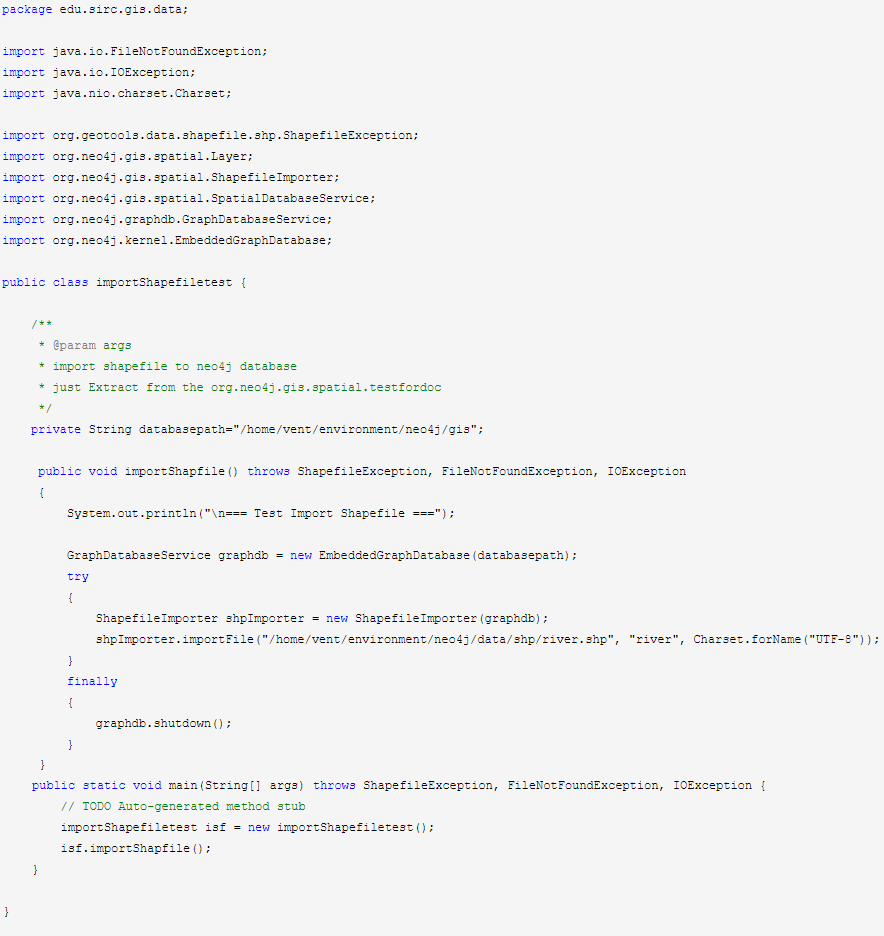Click the try keyword

78,576
